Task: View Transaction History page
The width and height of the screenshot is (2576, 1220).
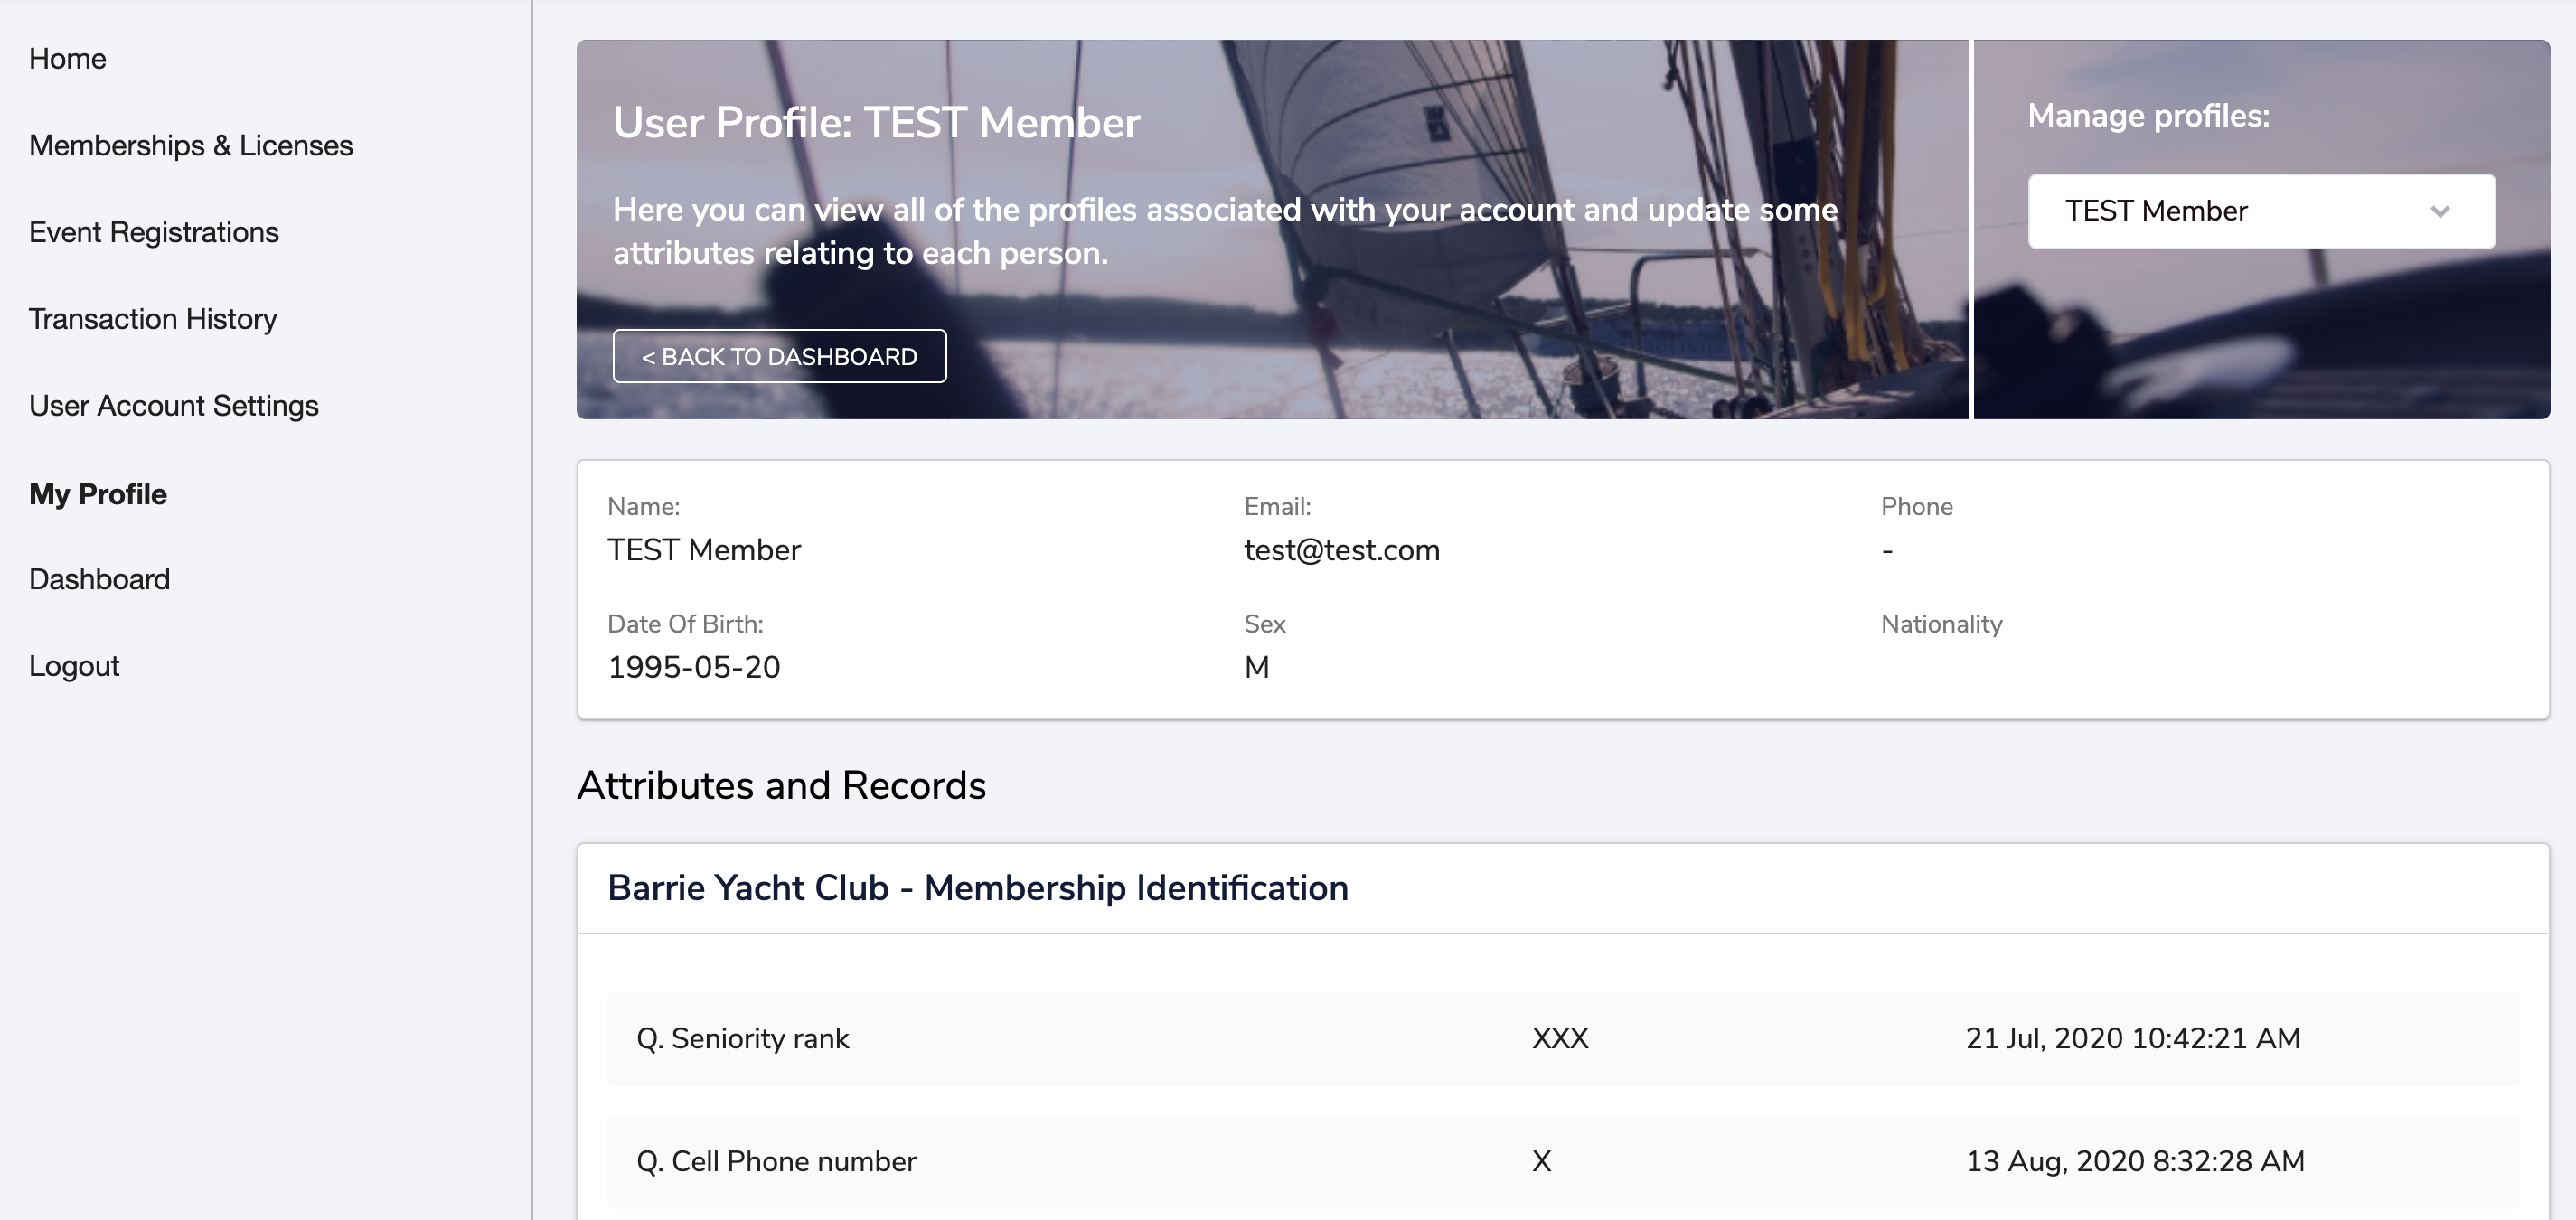Action: [x=152, y=319]
